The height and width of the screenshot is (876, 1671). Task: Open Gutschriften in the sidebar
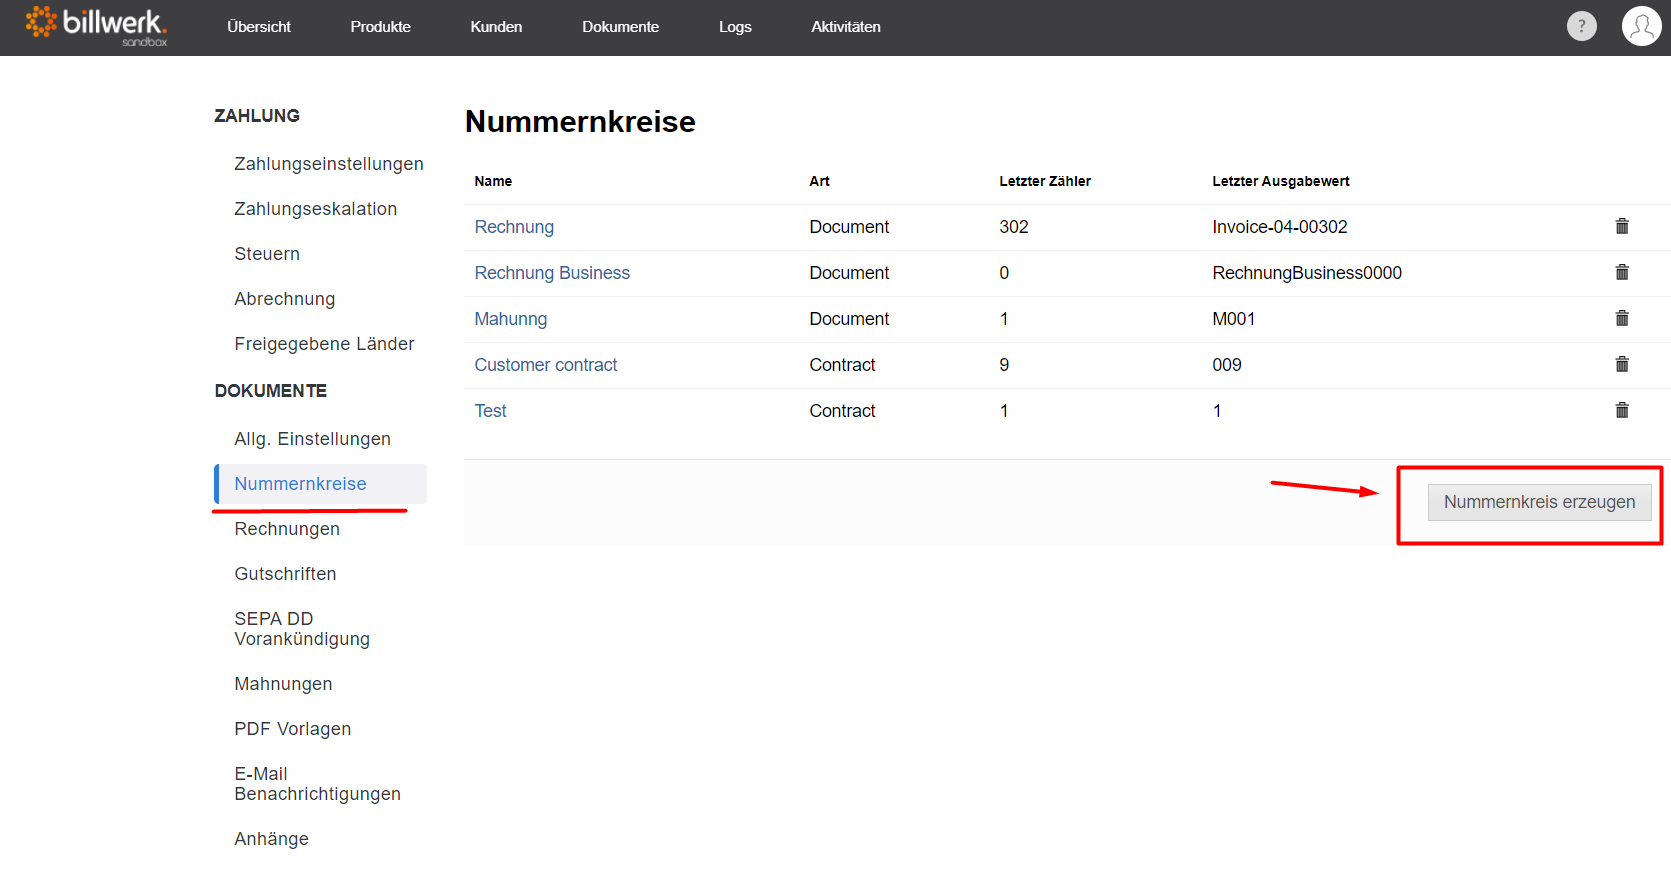tap(285, 574)
